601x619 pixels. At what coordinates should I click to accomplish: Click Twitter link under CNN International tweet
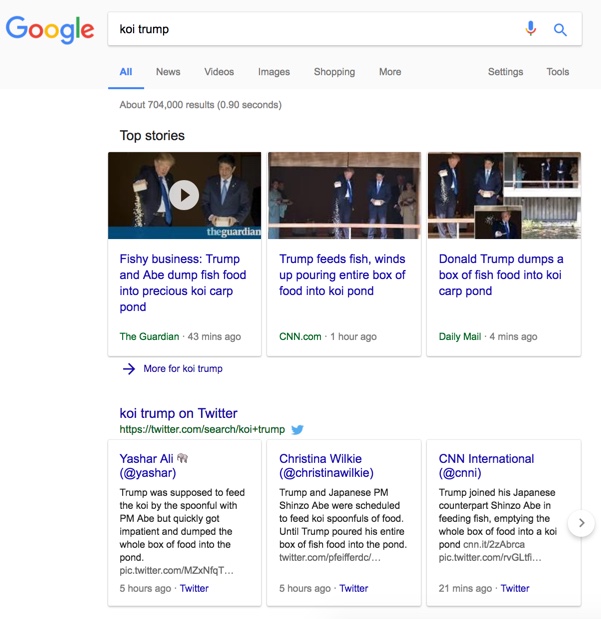point(515,588)
